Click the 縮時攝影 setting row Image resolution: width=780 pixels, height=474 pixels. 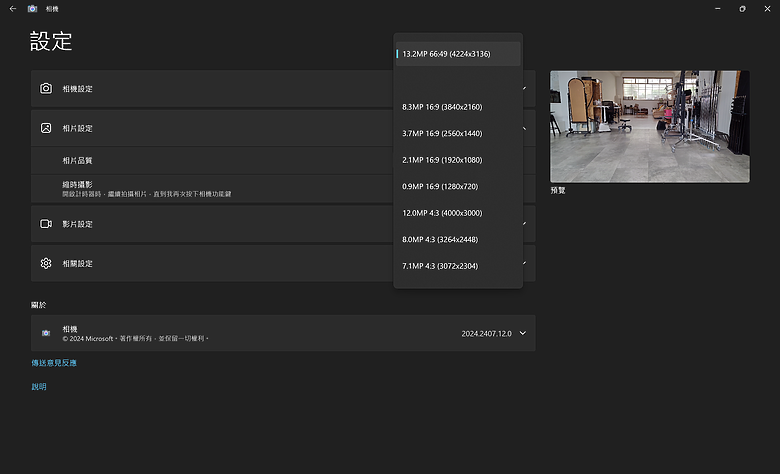point(212,189)
